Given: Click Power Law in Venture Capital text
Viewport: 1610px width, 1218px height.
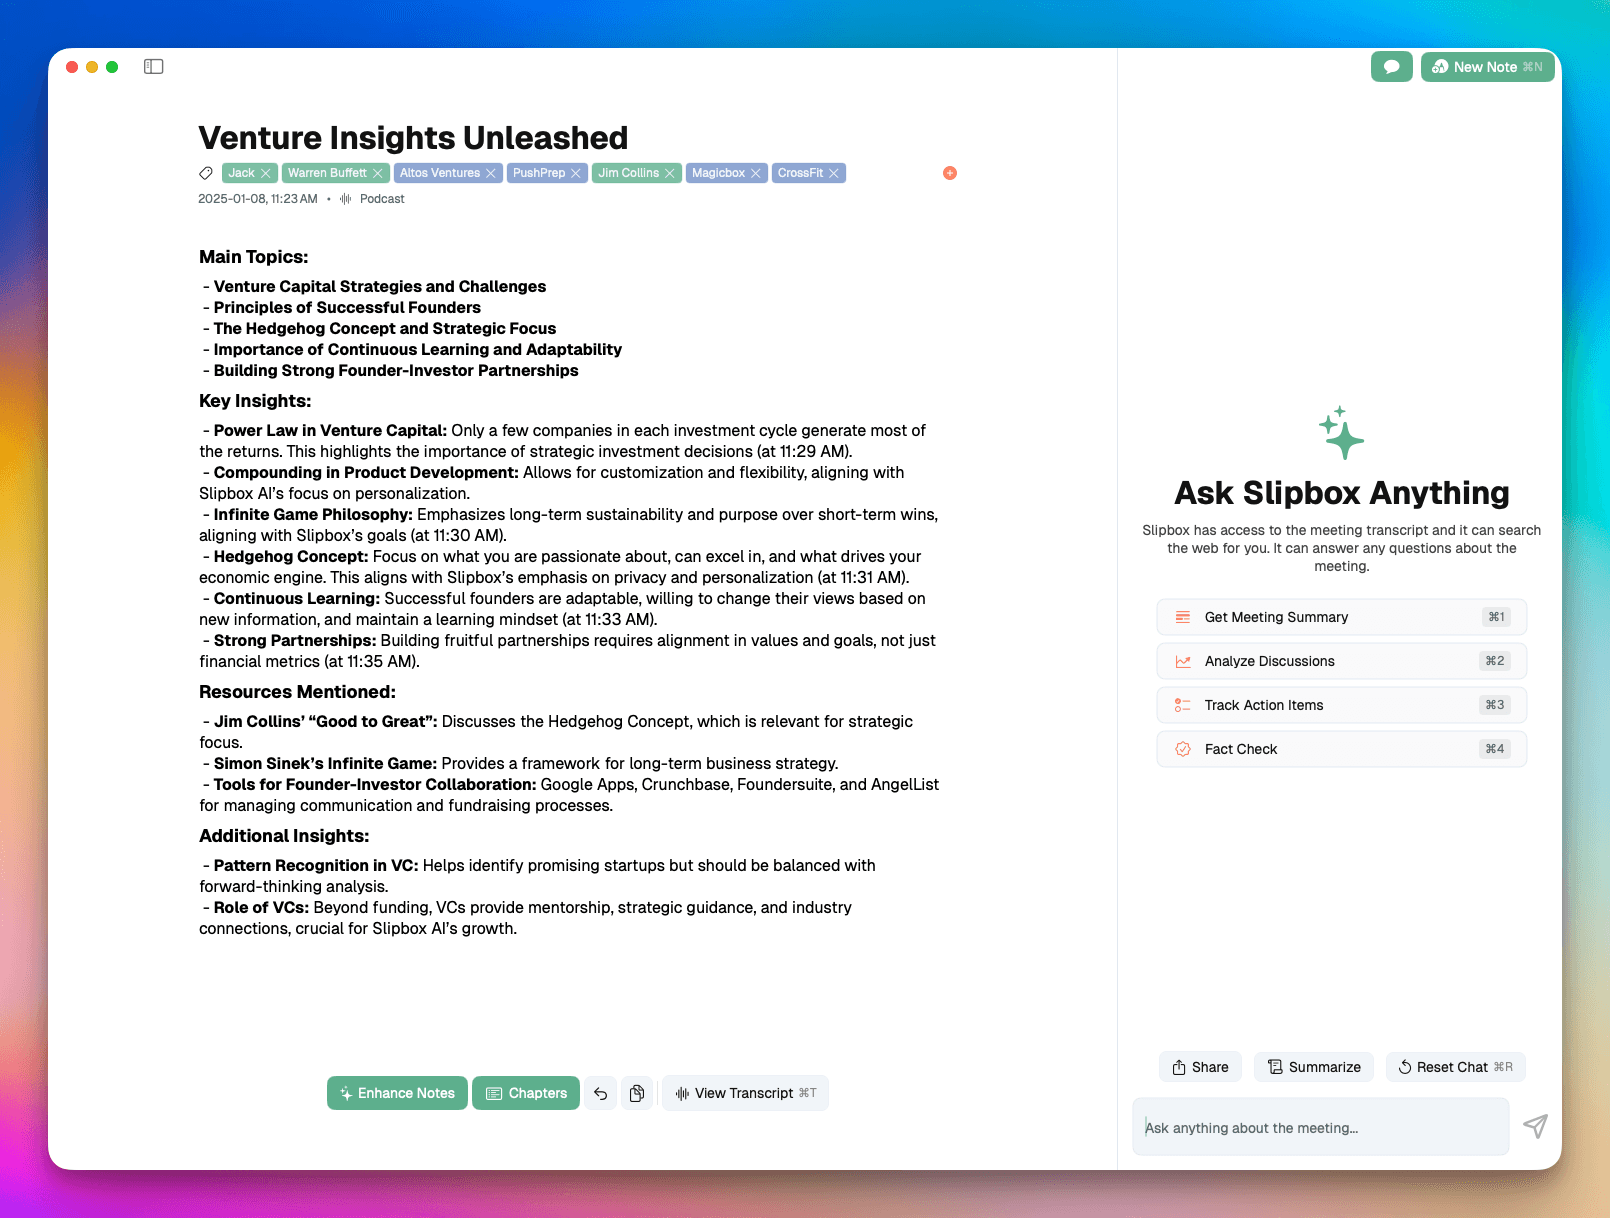Looking at the screenshot, I should click(330, 430).
